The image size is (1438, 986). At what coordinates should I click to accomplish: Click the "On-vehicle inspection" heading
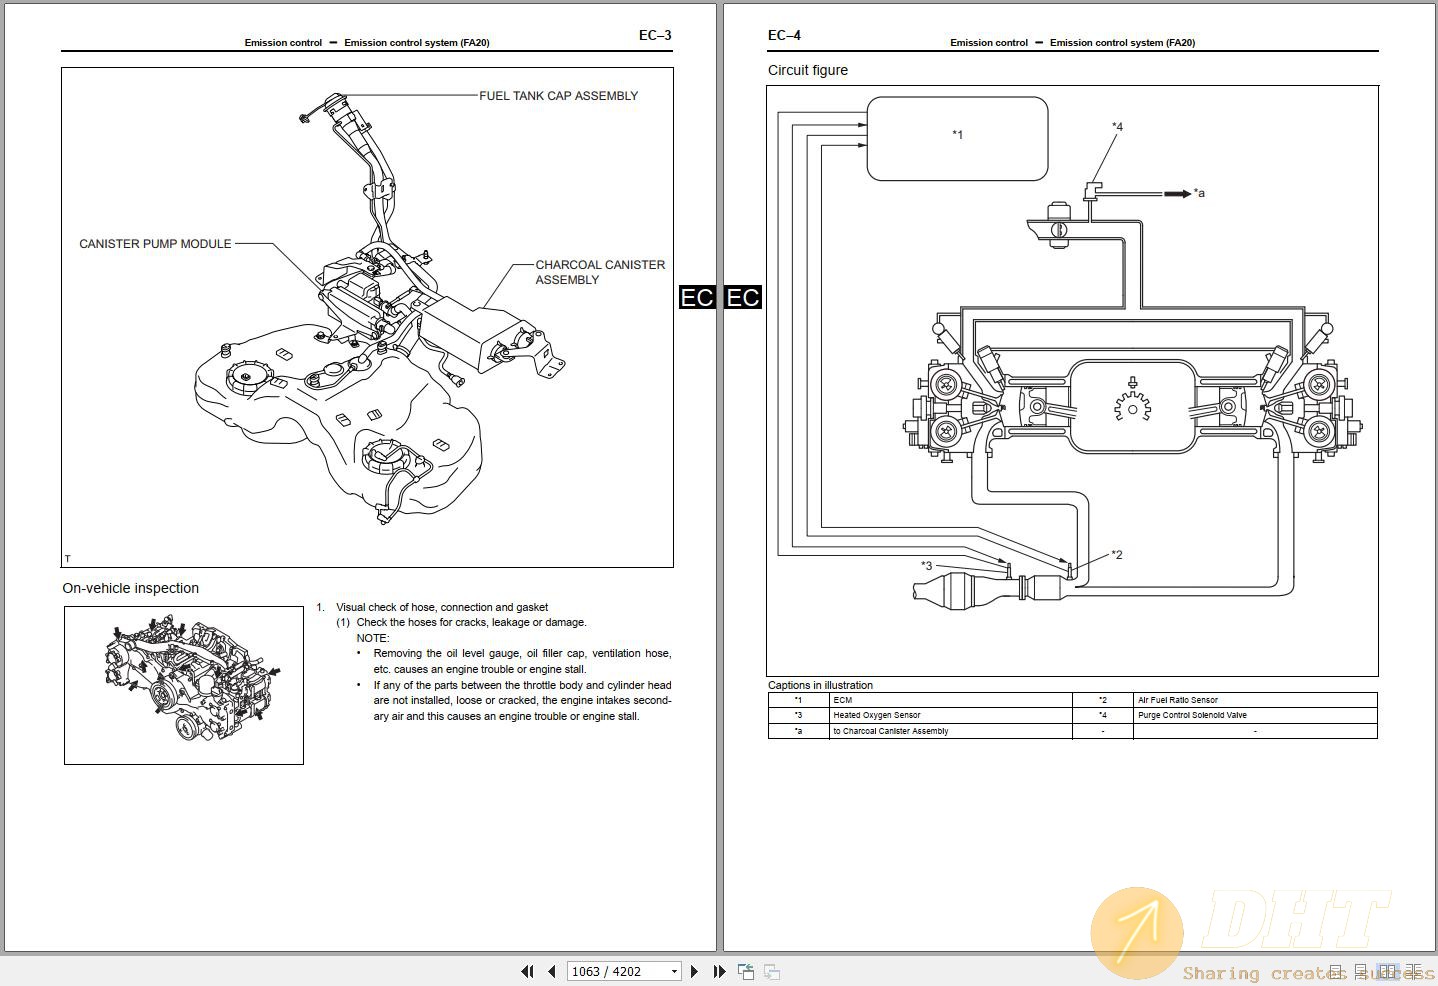point(131,588)
